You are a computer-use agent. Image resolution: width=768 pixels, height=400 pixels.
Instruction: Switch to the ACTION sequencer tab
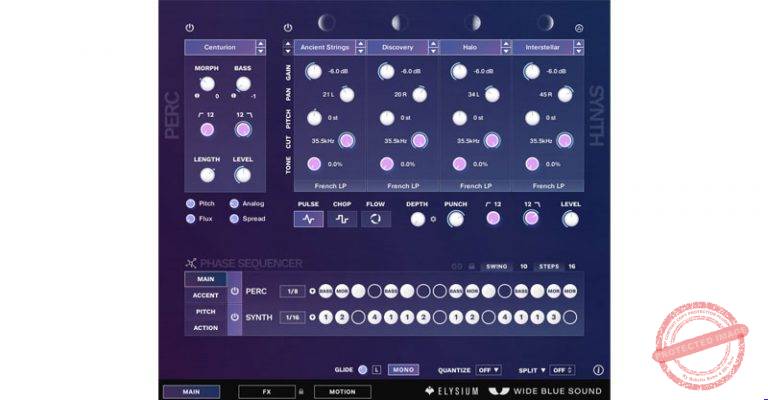(206, 328)
